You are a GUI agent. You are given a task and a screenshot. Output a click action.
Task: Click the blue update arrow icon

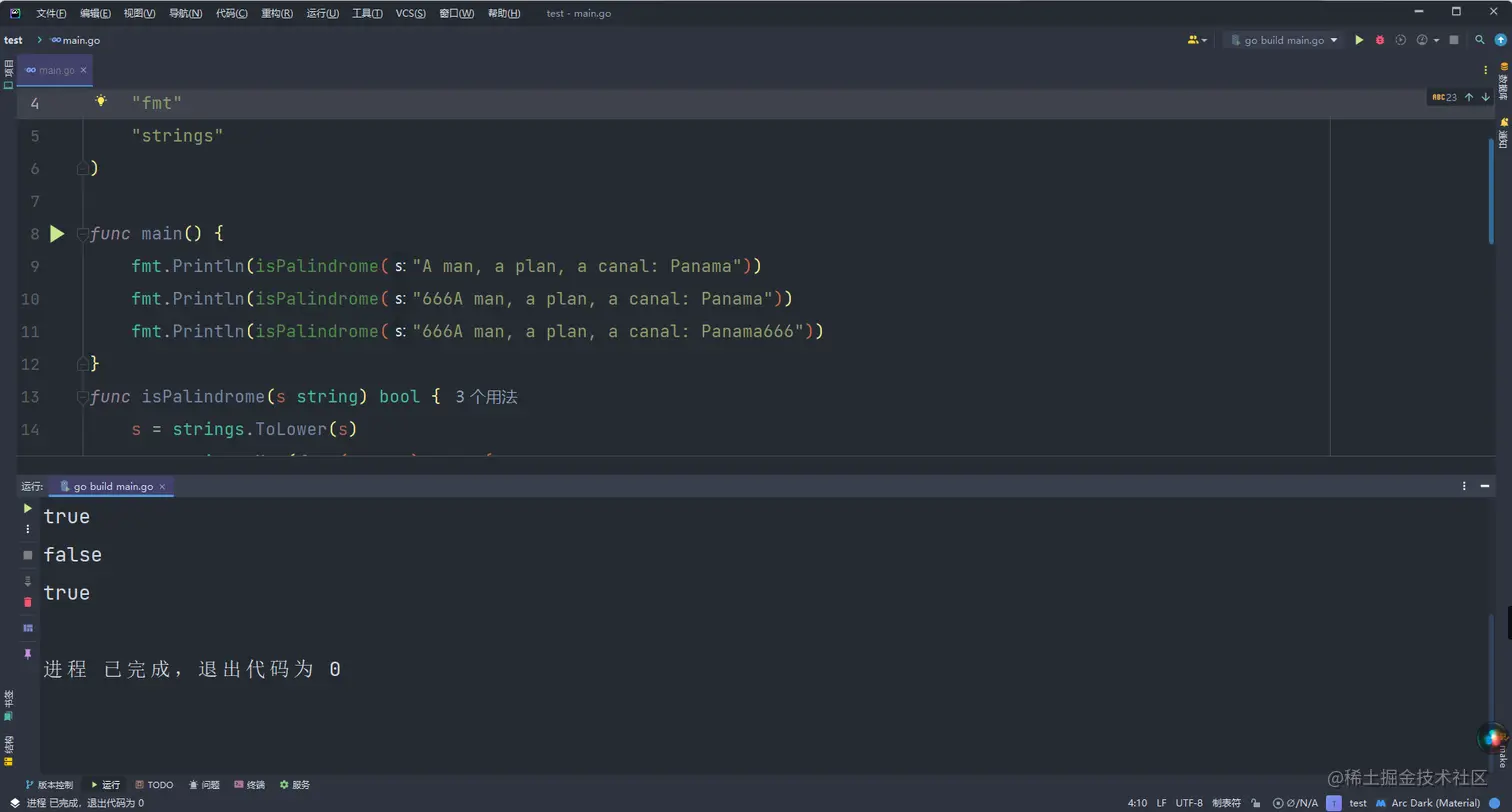point(1500,40)
